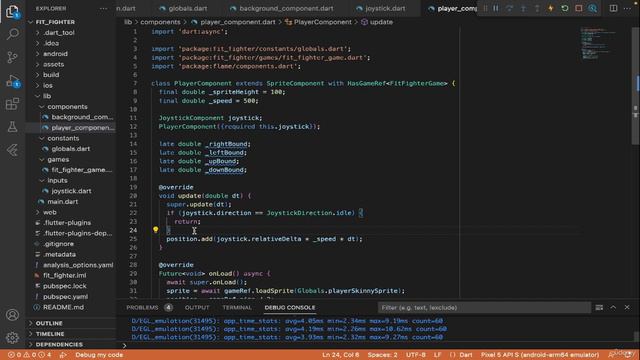The image size is (640, 360).
Task: Open Explorer views and more actions ellipsis
Action: 103,8
